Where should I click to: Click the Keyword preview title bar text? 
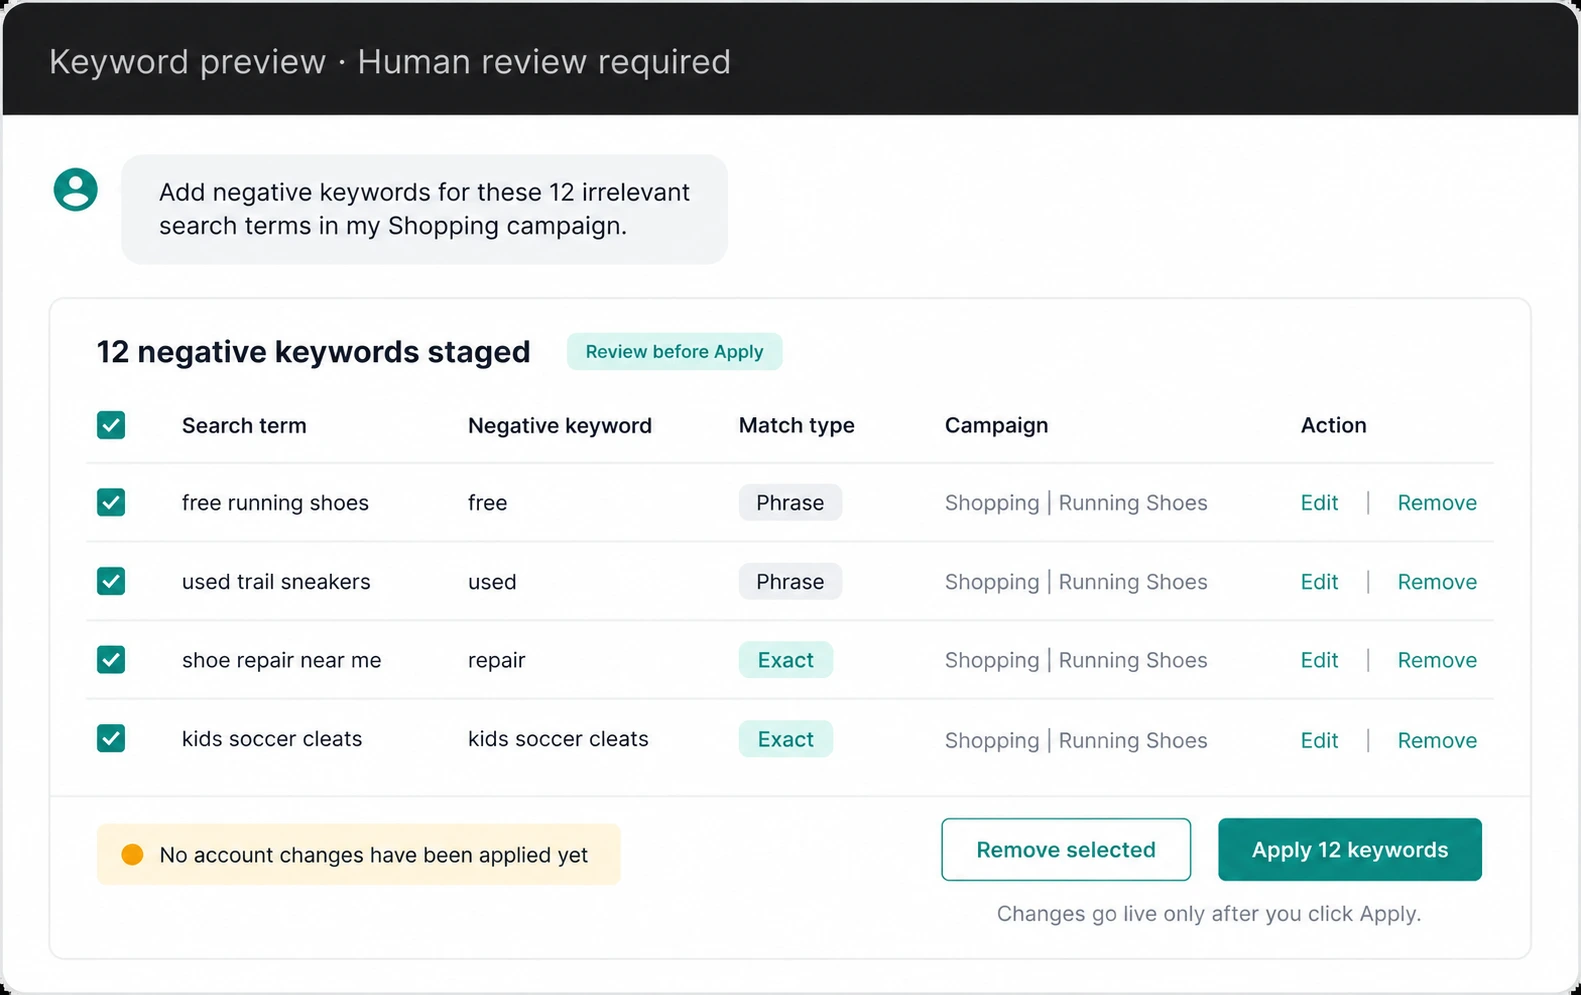tap(390, 62)
